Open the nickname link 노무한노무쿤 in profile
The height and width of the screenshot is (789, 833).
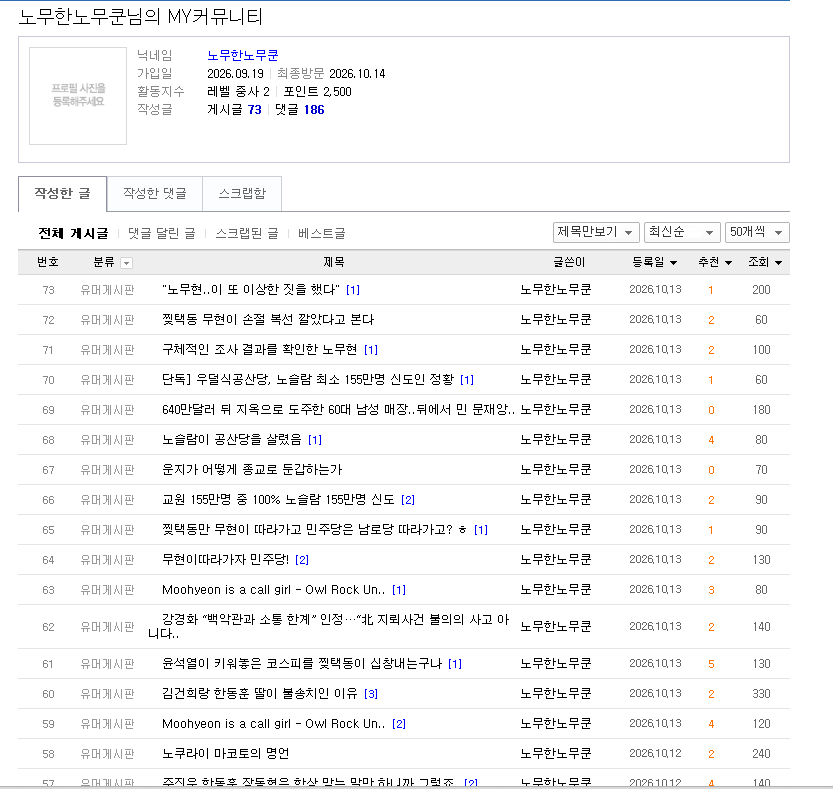(243, 55)
